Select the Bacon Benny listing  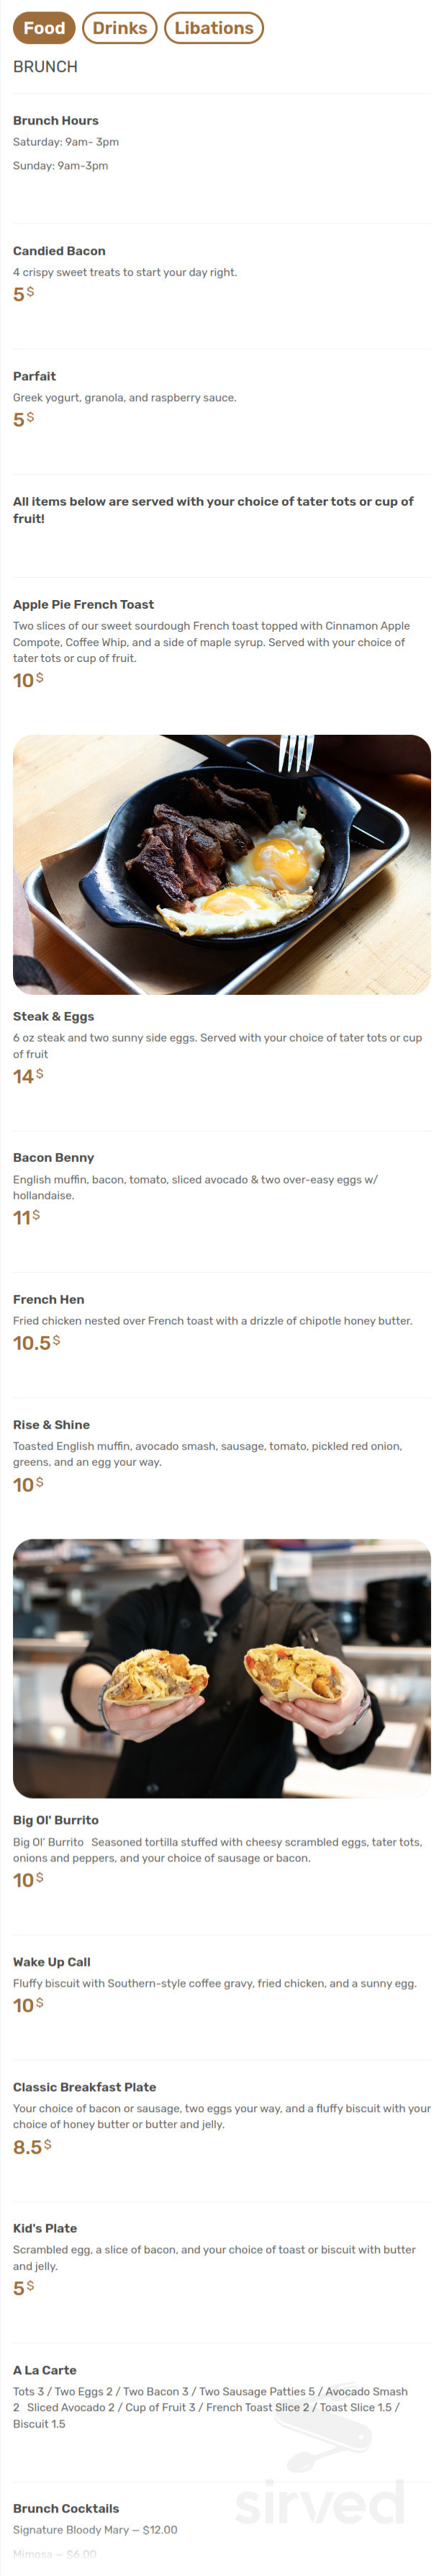55,1157
